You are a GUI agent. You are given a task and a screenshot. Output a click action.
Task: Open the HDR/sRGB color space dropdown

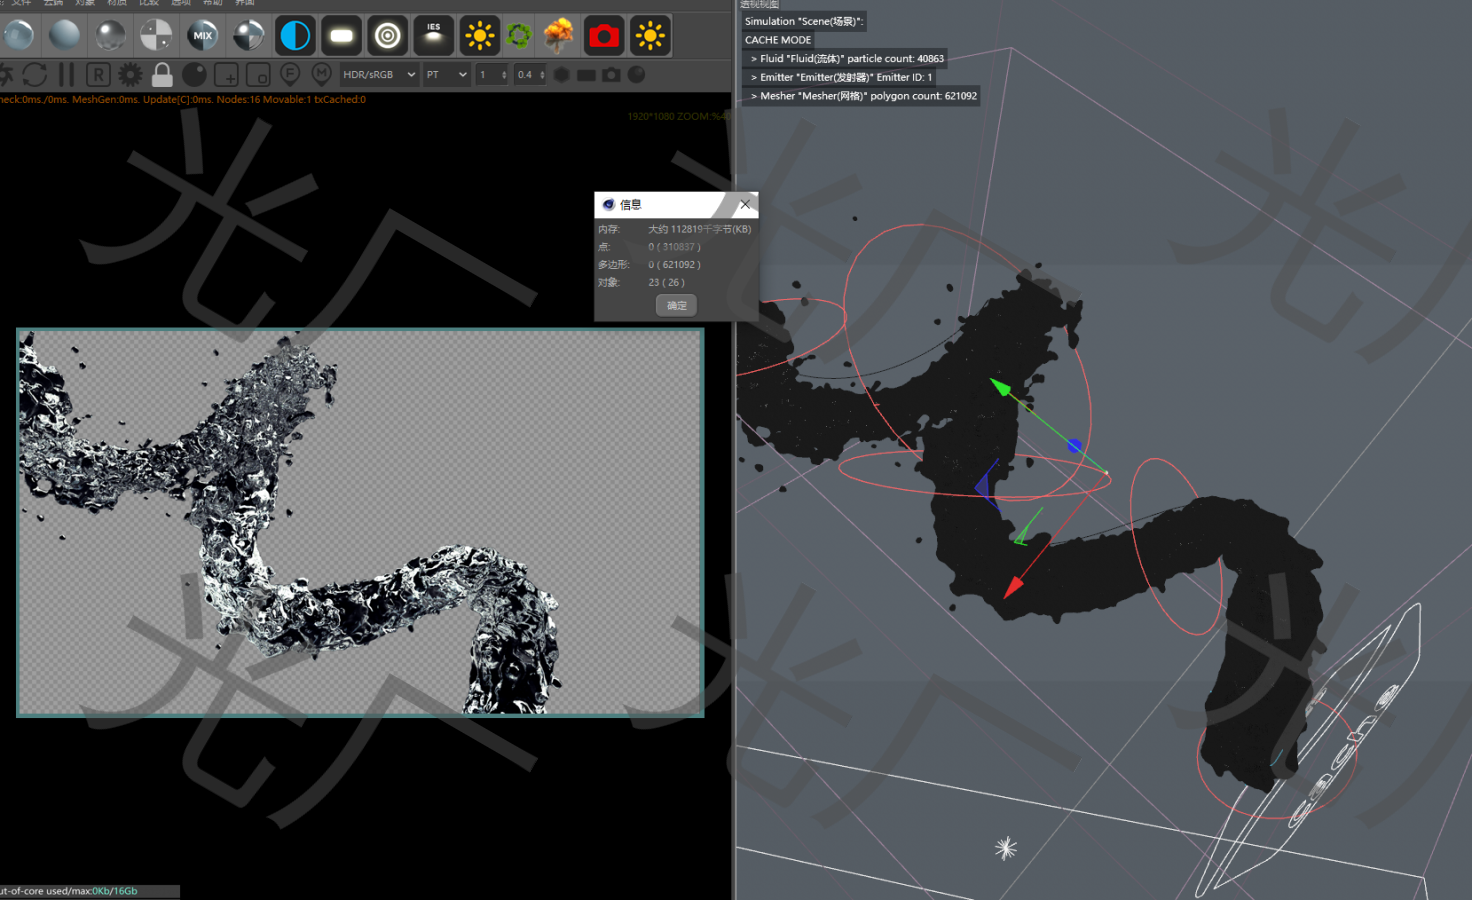click(x=379, y=73)
